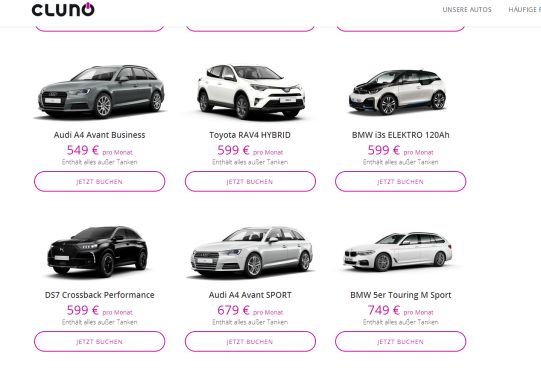This screenshot has height=373, width=541.
Task: Select the title 'BMW 5er Touring M Sport'
Action: click(401, 295)
